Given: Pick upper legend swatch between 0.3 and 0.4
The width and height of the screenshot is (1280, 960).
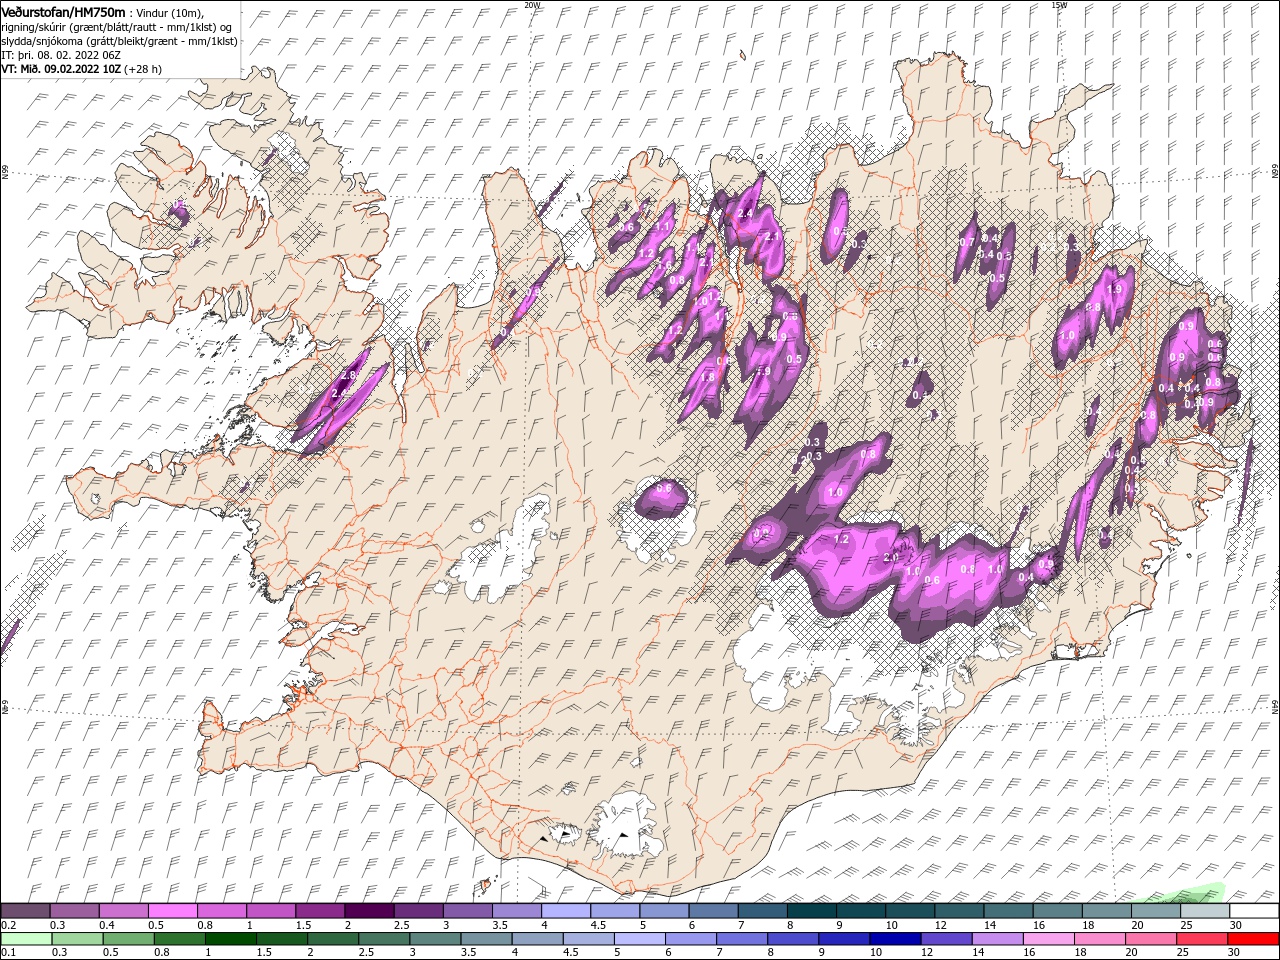Looking at the screenshot, I should pos(74,911).
